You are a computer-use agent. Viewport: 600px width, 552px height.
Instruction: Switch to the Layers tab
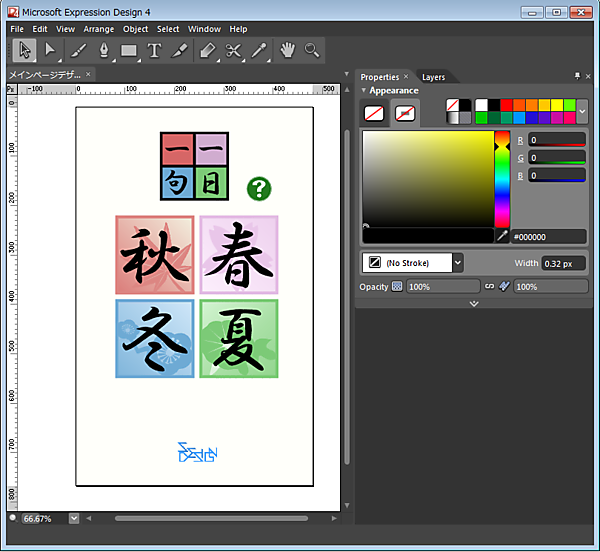click(x=433, y=77)
